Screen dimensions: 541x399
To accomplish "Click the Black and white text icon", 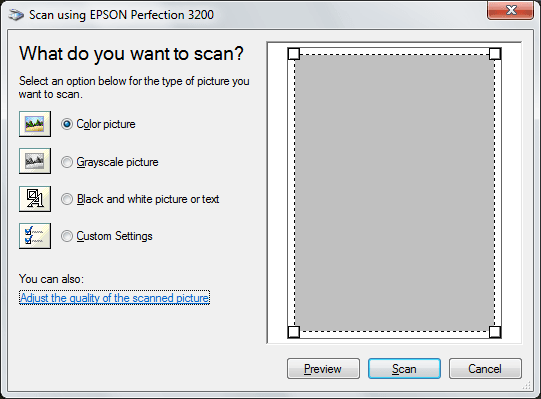I will click(x=35, y=199).
